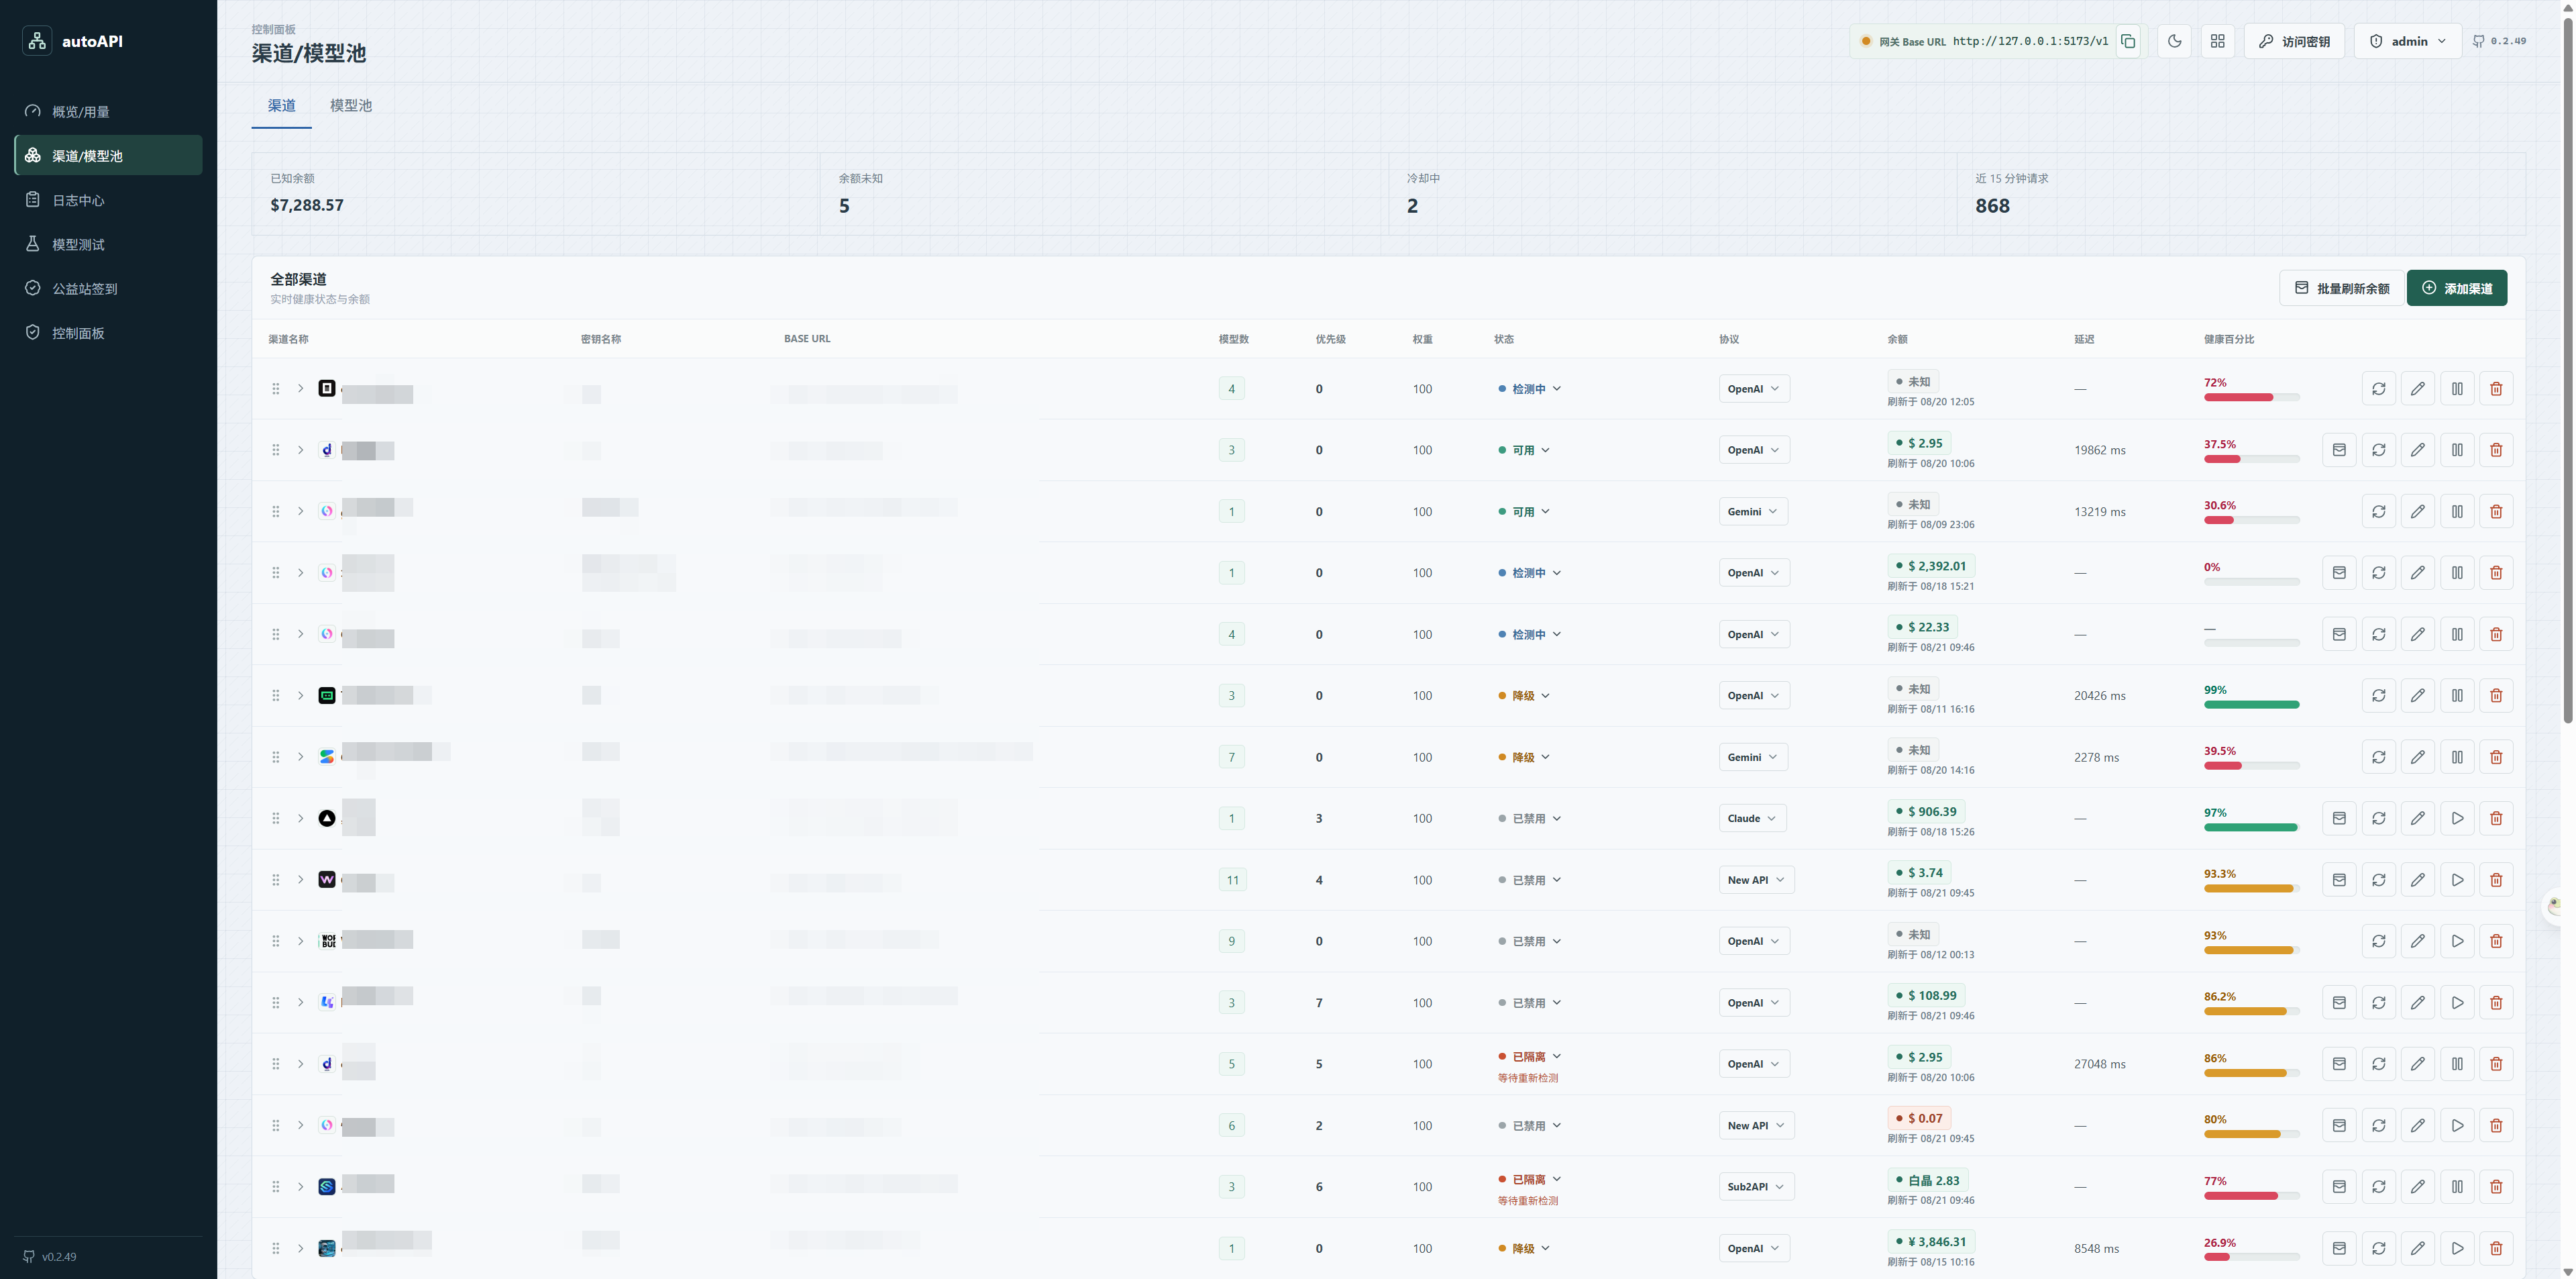The height and width of the screenshot is (1279, 2576).
Task: Delete the channel with $108.99 balance
Action: pos(2496,1003)
